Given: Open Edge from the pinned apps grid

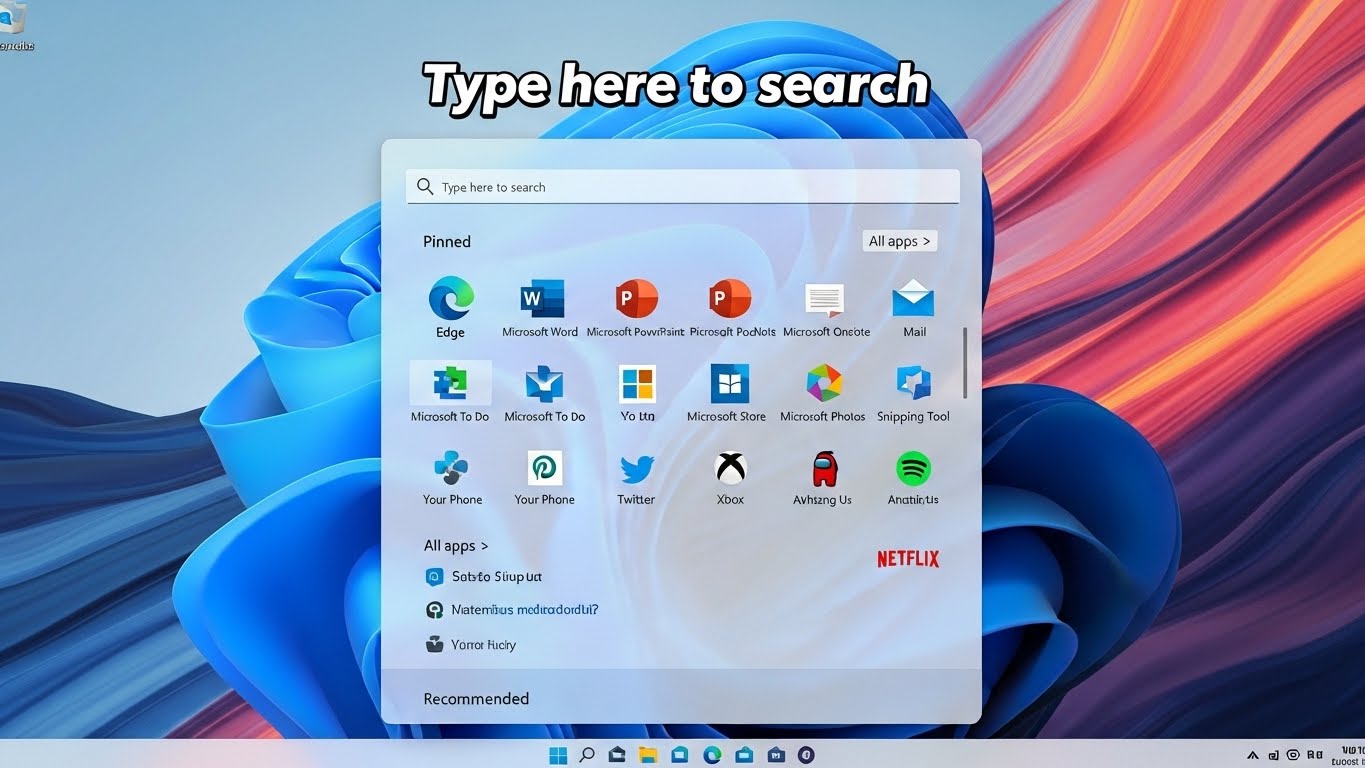Looking at the screenshot, I should 450,309.
